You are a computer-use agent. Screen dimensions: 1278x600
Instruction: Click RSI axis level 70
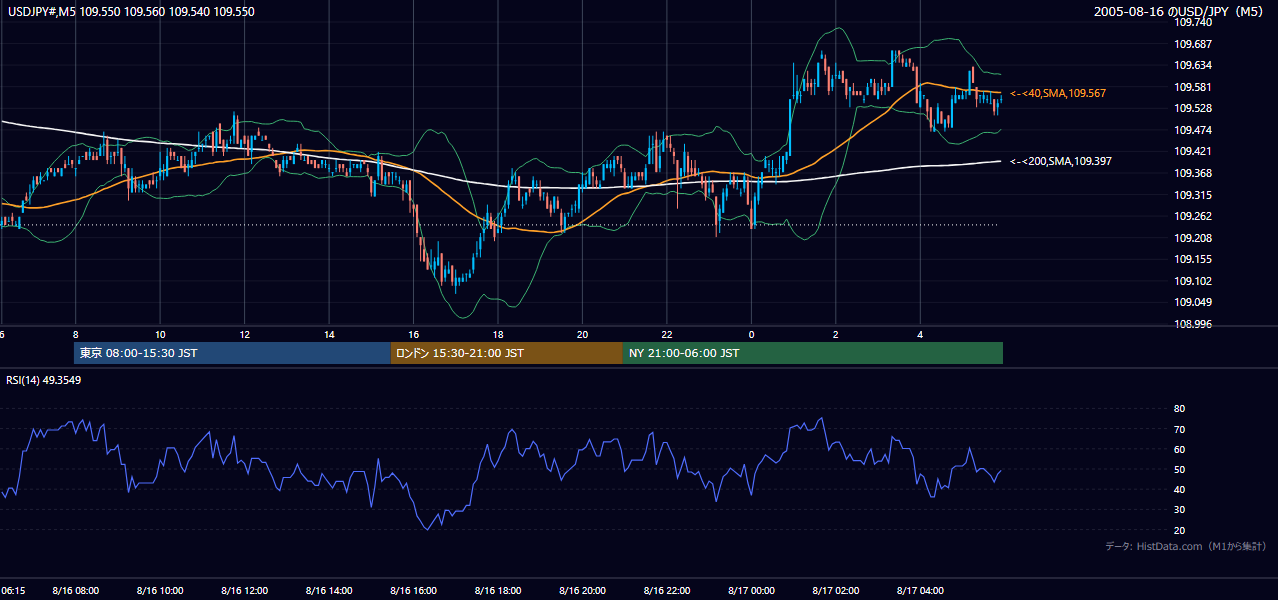tap(1179, 429)
